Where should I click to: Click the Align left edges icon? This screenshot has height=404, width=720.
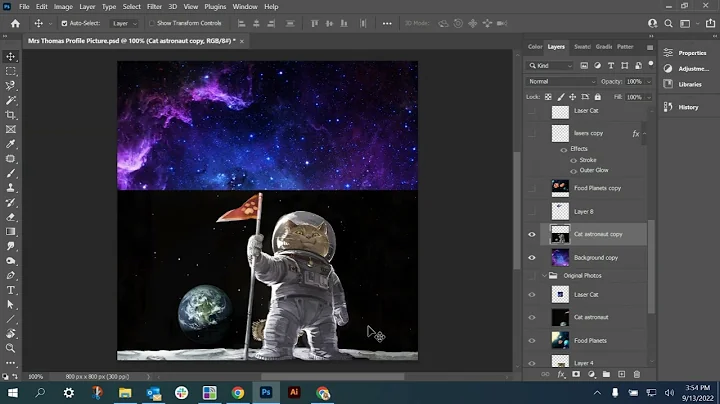[x=241, y=23]
